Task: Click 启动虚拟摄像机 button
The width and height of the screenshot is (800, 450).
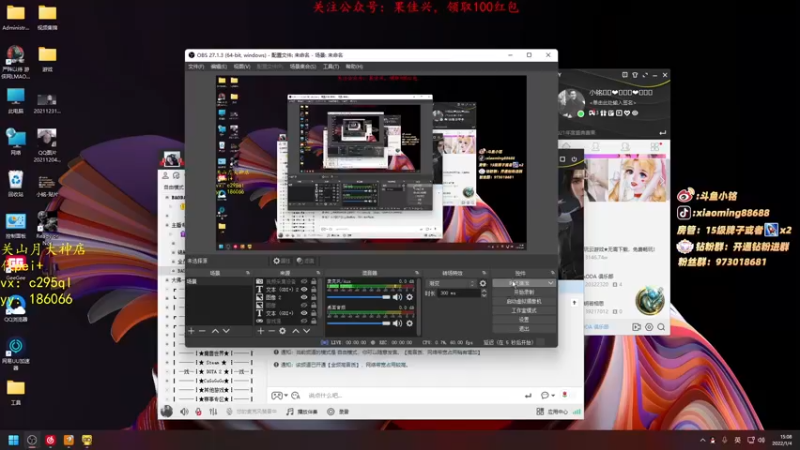Action: (x=524, y=302)
